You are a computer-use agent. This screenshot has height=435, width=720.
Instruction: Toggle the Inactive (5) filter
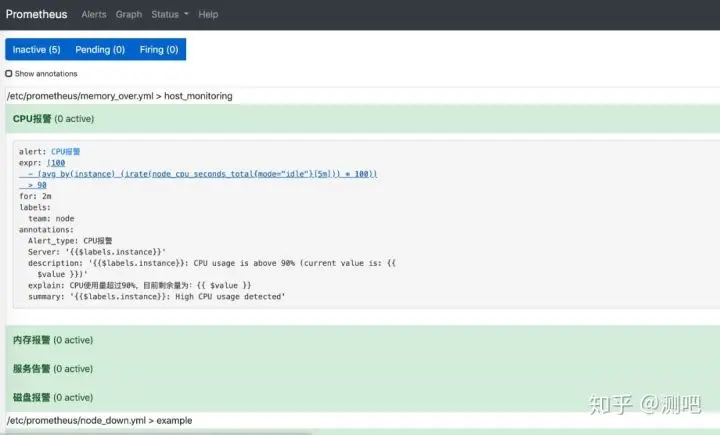pyautogui.click(x=36, y=50)
